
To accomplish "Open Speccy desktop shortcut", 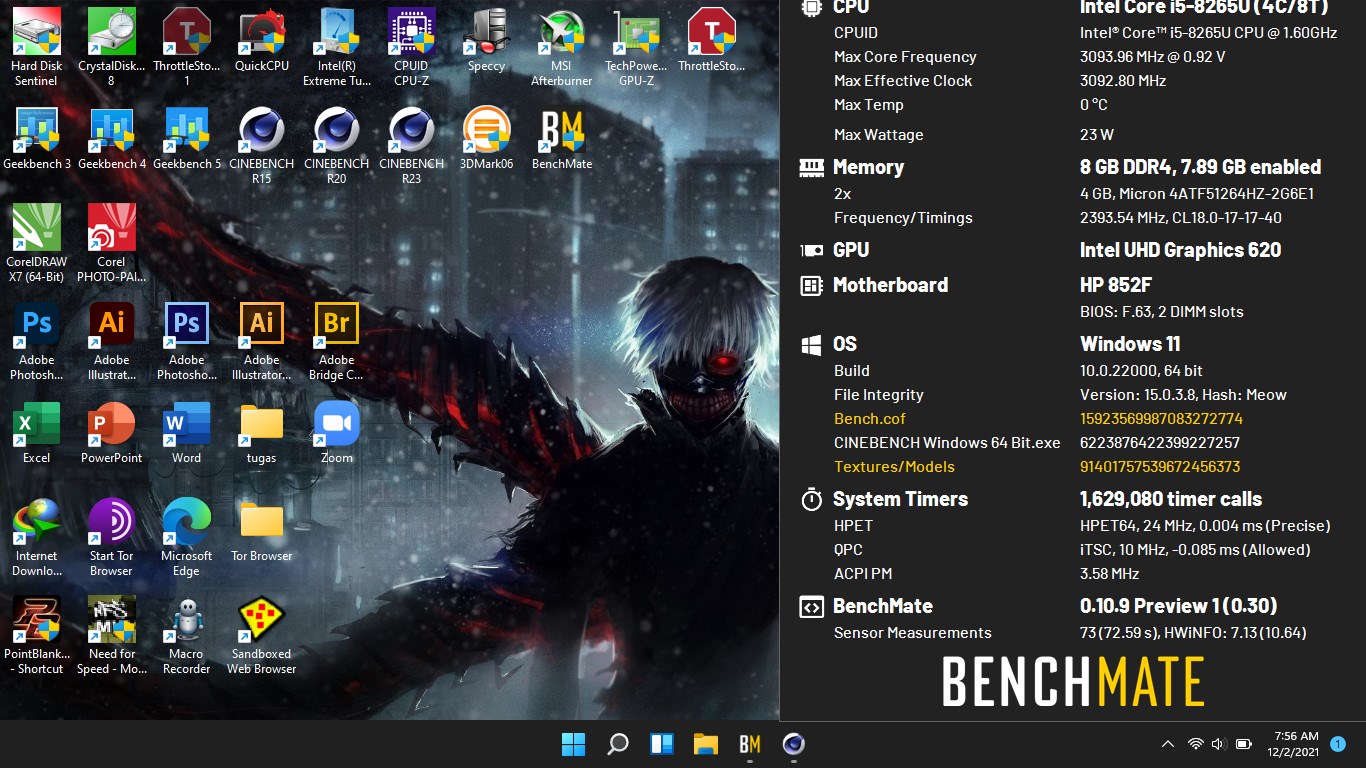I will [x=487, y=40].
